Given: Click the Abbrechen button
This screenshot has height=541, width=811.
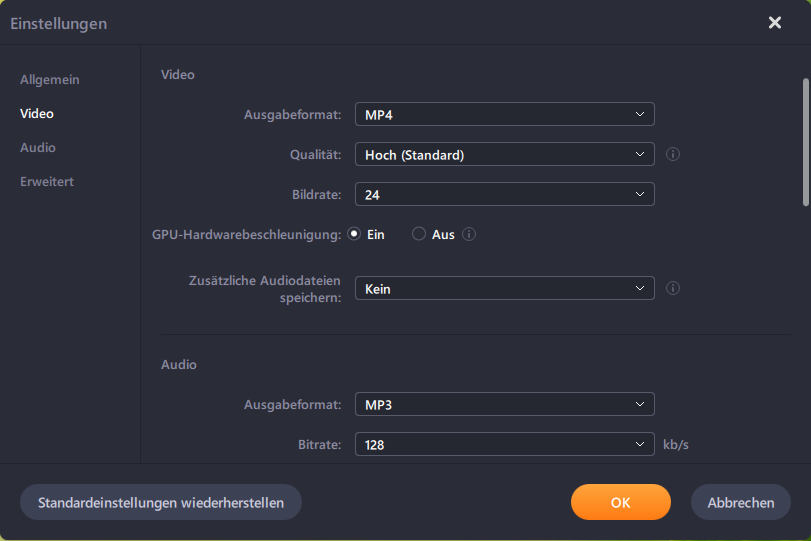Looking at the screenshot, I should coord(740,502).
